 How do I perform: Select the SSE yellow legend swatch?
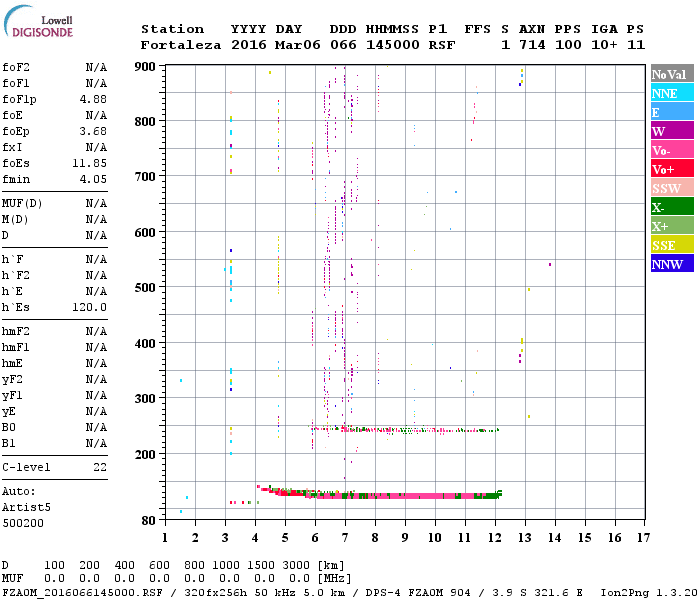pyautogui.click(x=672, y=245)
